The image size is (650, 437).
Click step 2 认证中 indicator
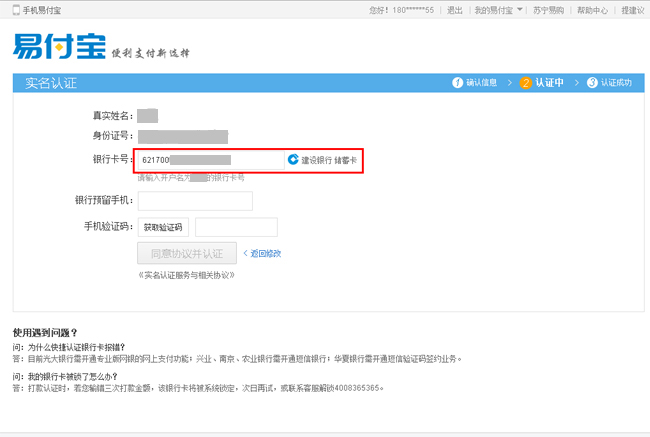coord(541,83)
